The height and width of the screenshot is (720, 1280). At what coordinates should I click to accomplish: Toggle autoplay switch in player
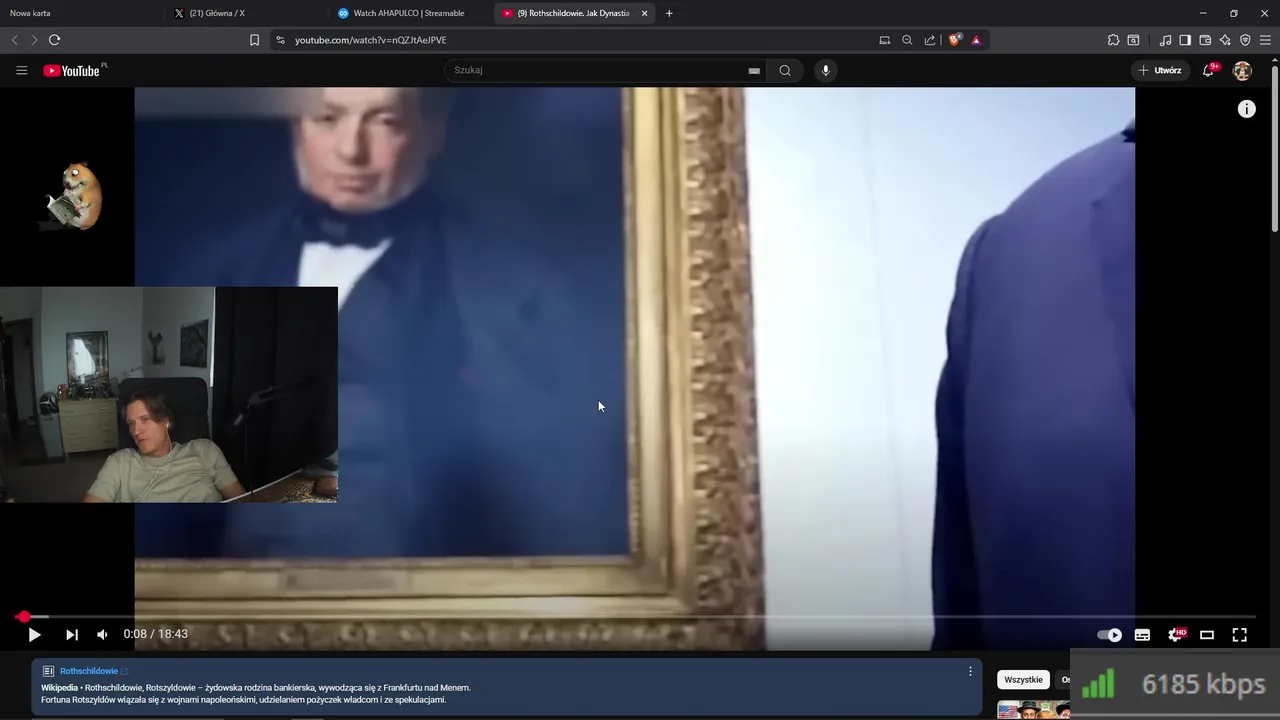tap(1109, 635)
